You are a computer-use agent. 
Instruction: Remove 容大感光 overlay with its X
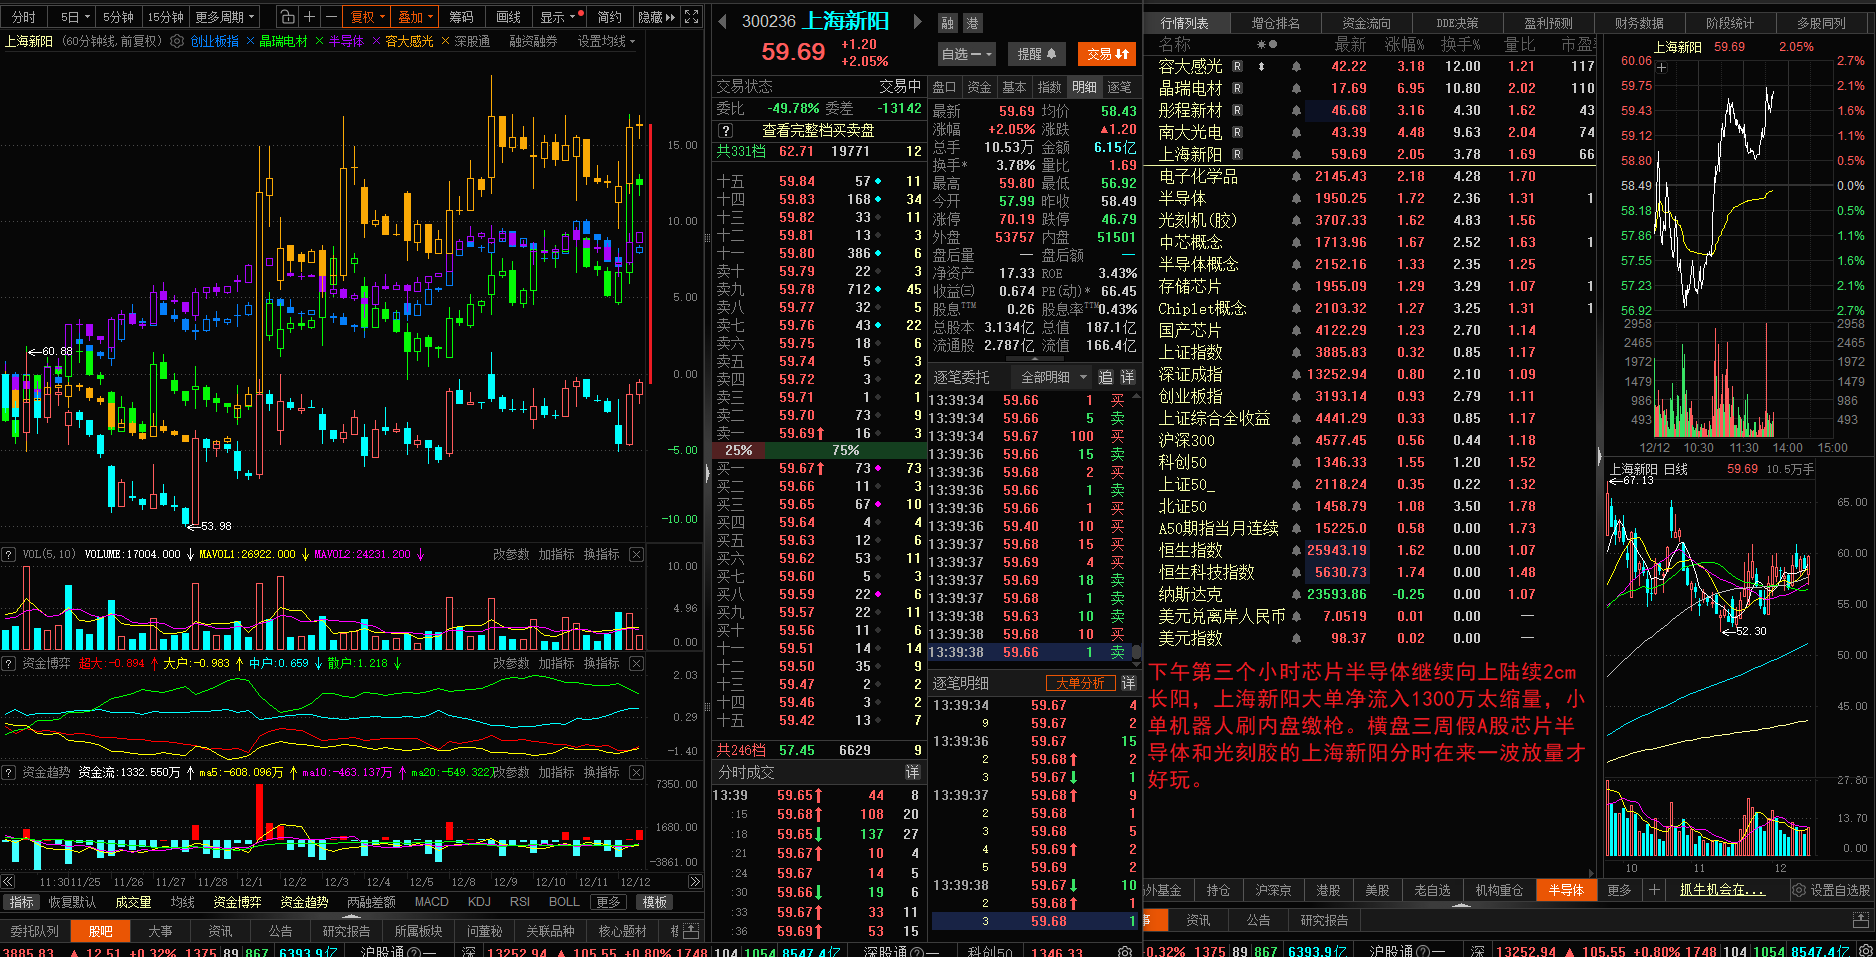pyautogui.click(x=444, y=41)
